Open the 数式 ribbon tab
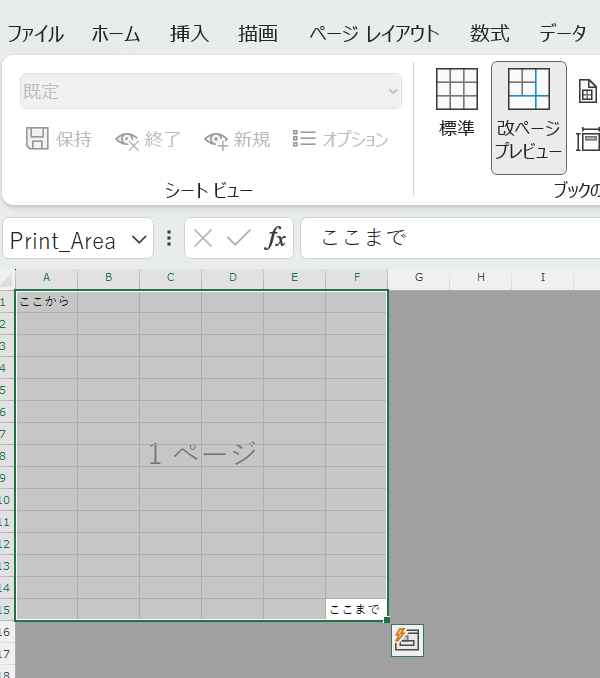600x678 pixels. pos(491,33)
